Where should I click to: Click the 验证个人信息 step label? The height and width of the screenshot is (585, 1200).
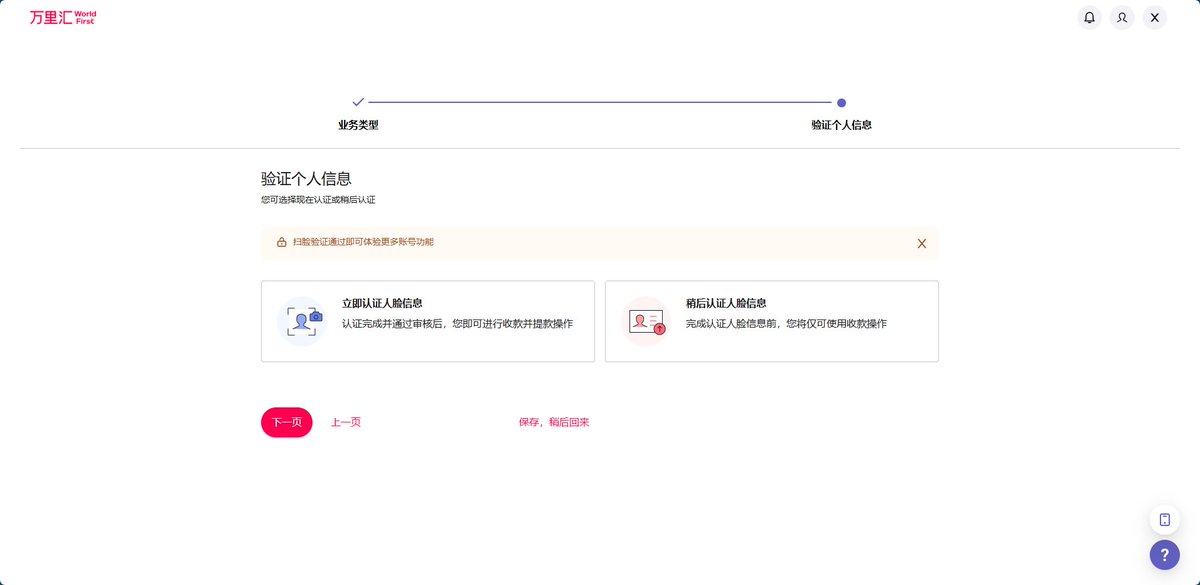coord(841,125)
